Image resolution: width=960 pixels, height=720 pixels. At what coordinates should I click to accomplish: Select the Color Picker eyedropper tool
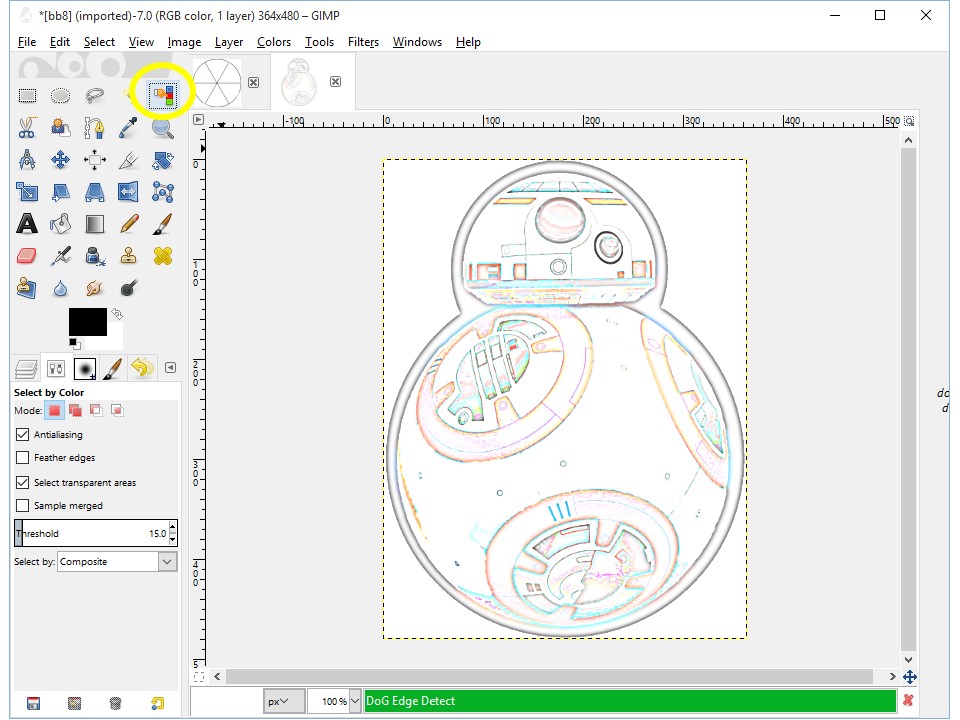[x=128, y=128]
